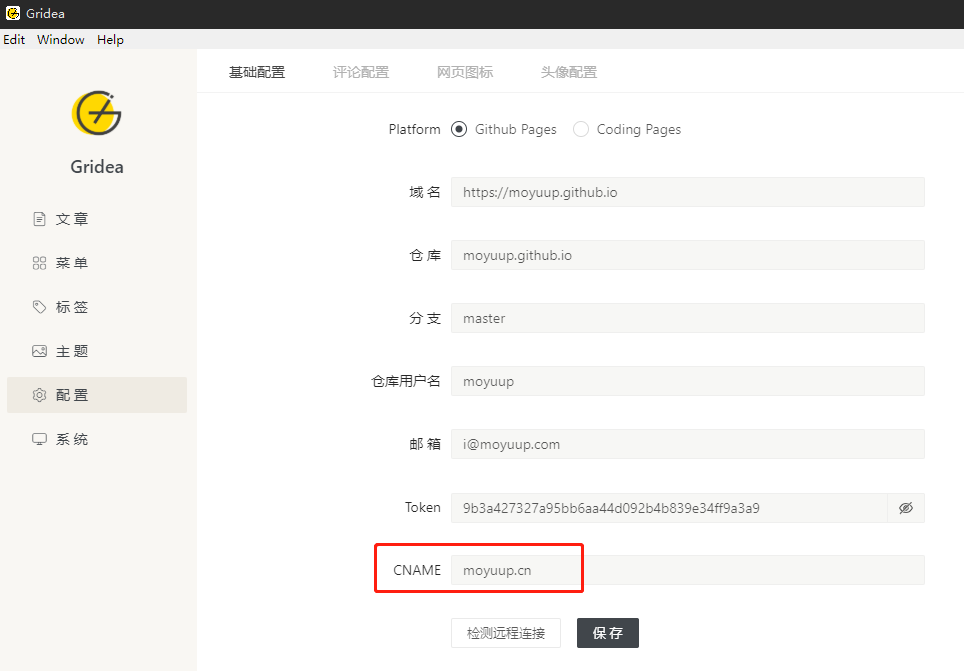Focus the 域名 input field
964x671 pixels.
pyautogui.click(x=688, y=193)
